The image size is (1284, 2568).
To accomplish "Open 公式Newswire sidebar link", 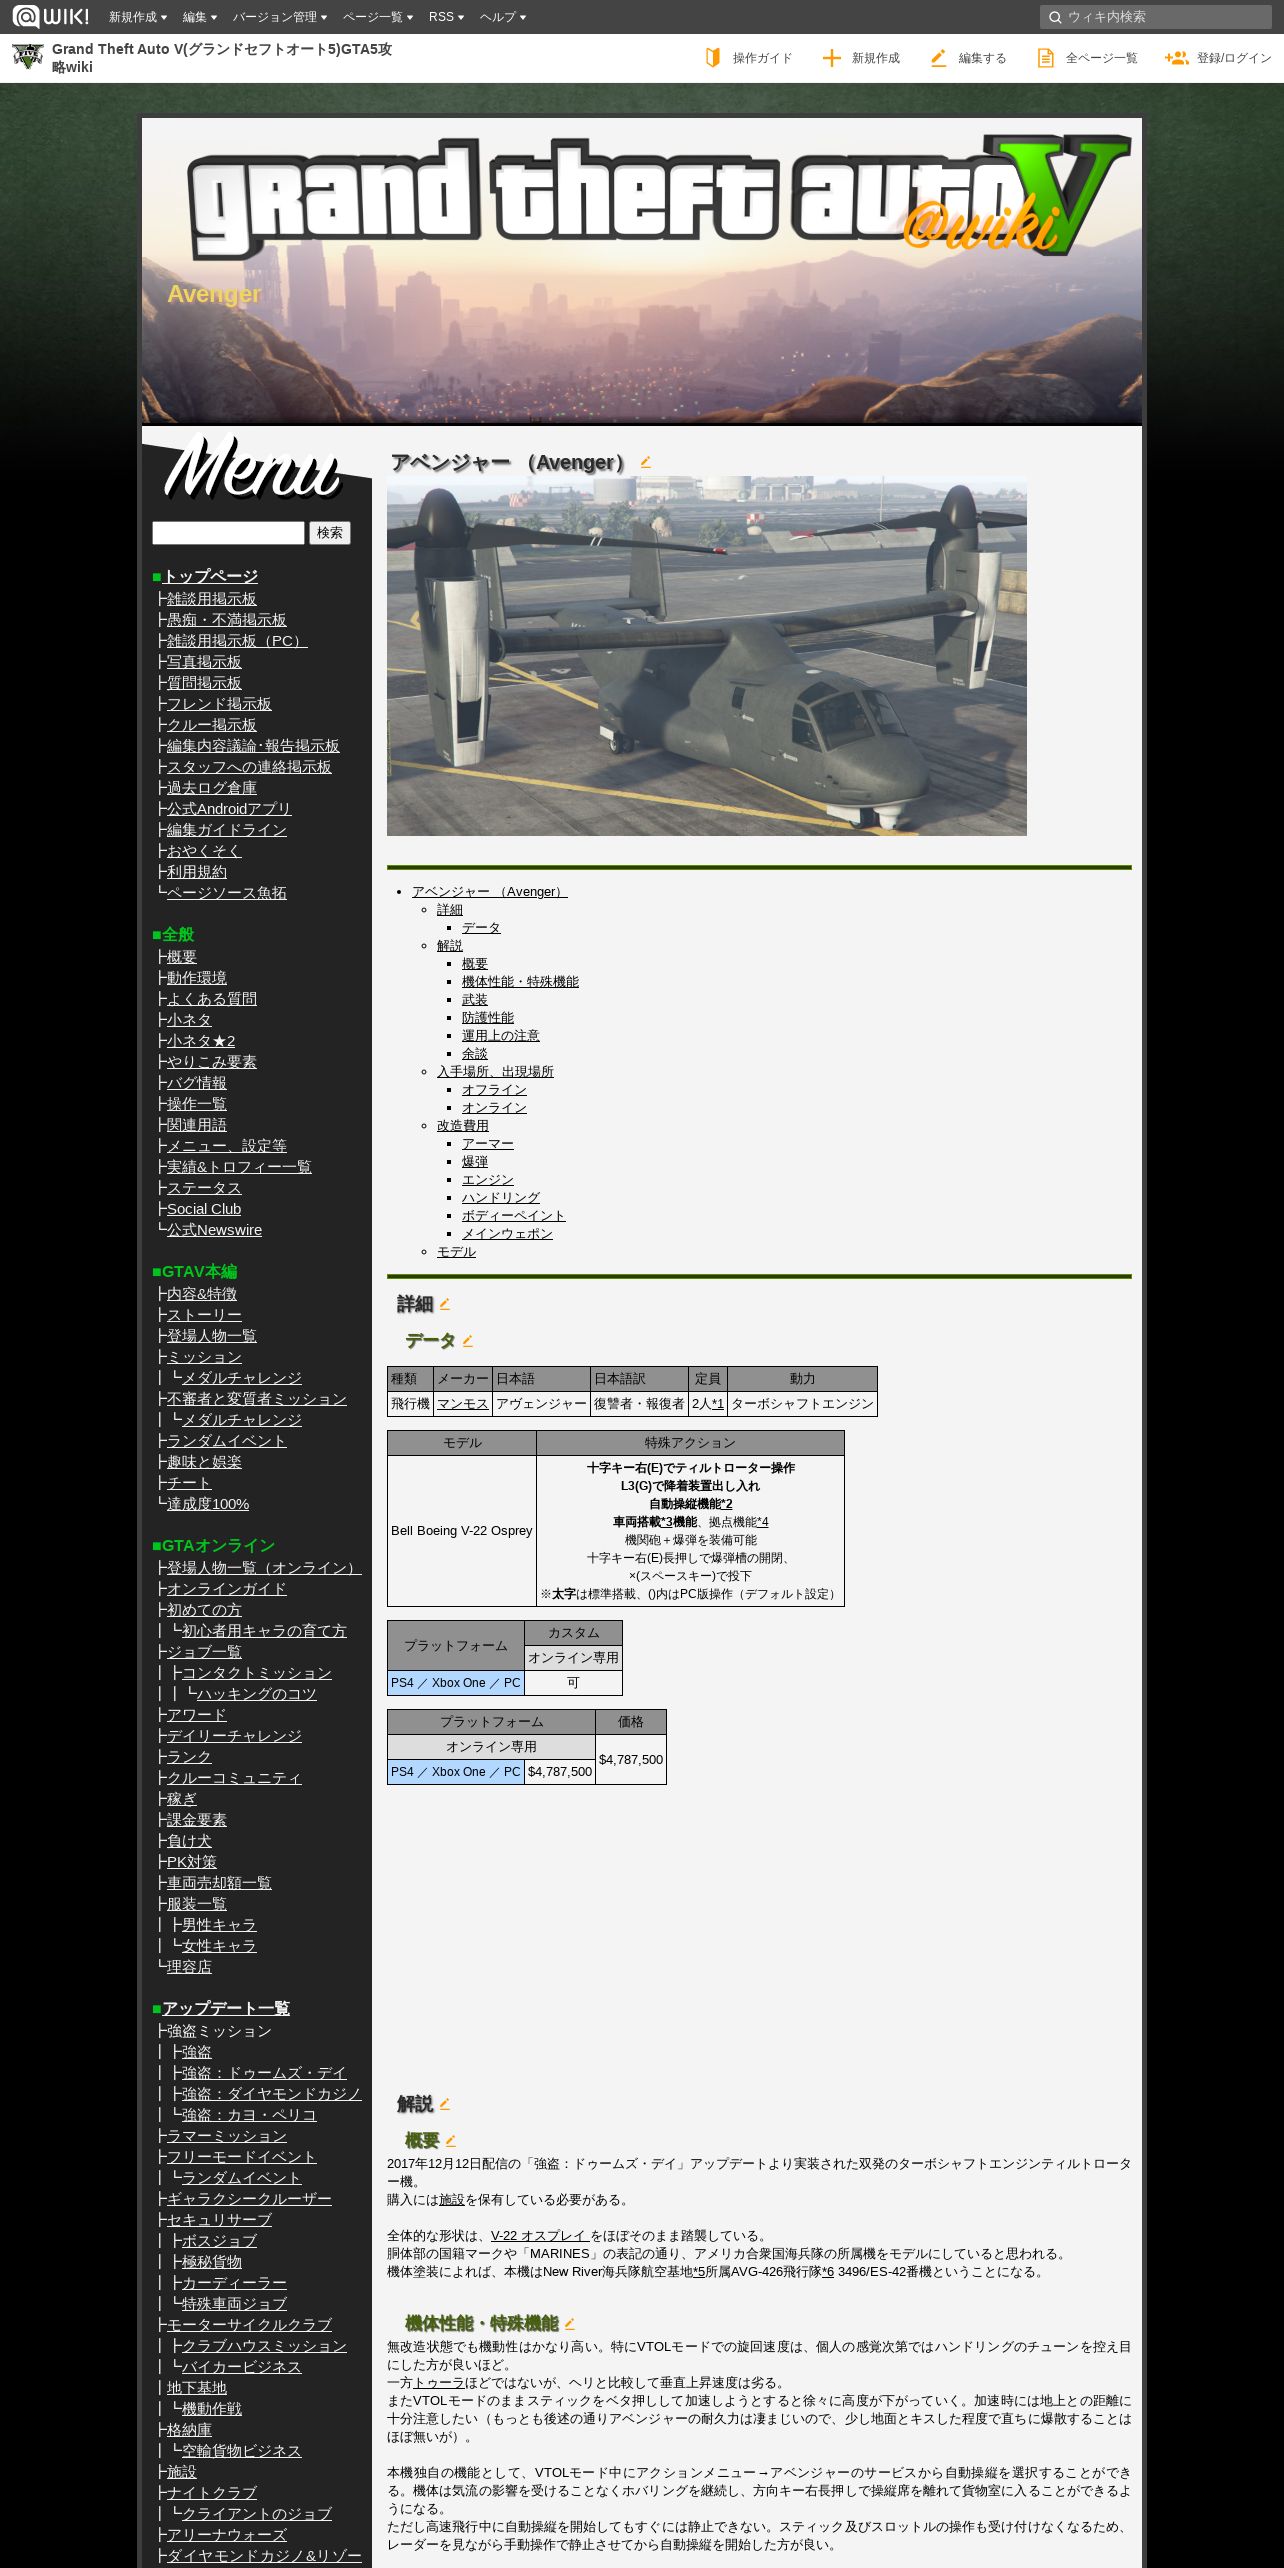I will tap(214, 1230).
